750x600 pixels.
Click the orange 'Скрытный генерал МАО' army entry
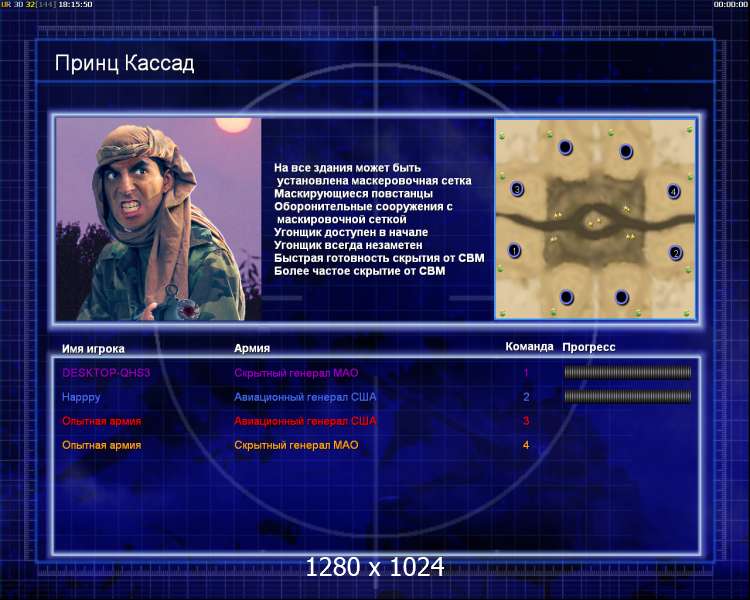(296, 445)
